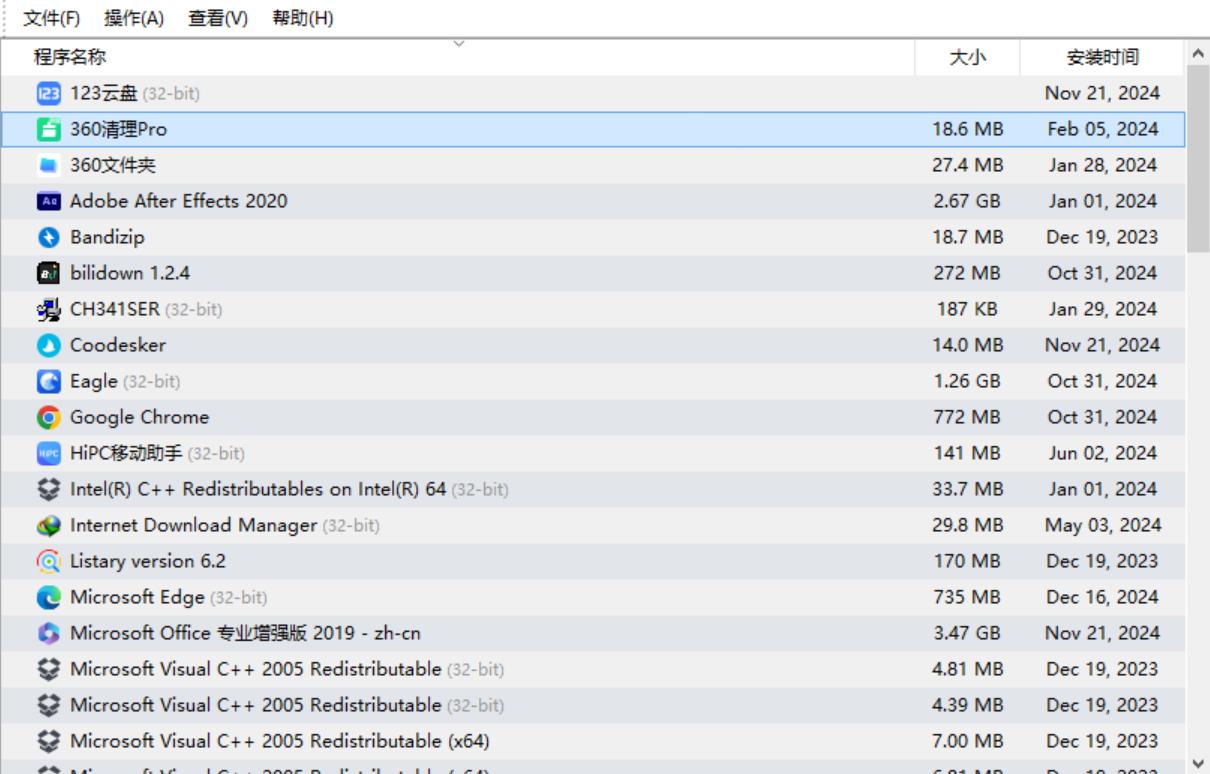Viewport: 1210px width, 774px height.
Task: Select the Adobe After Effects icon
Action: click(48, 201)
